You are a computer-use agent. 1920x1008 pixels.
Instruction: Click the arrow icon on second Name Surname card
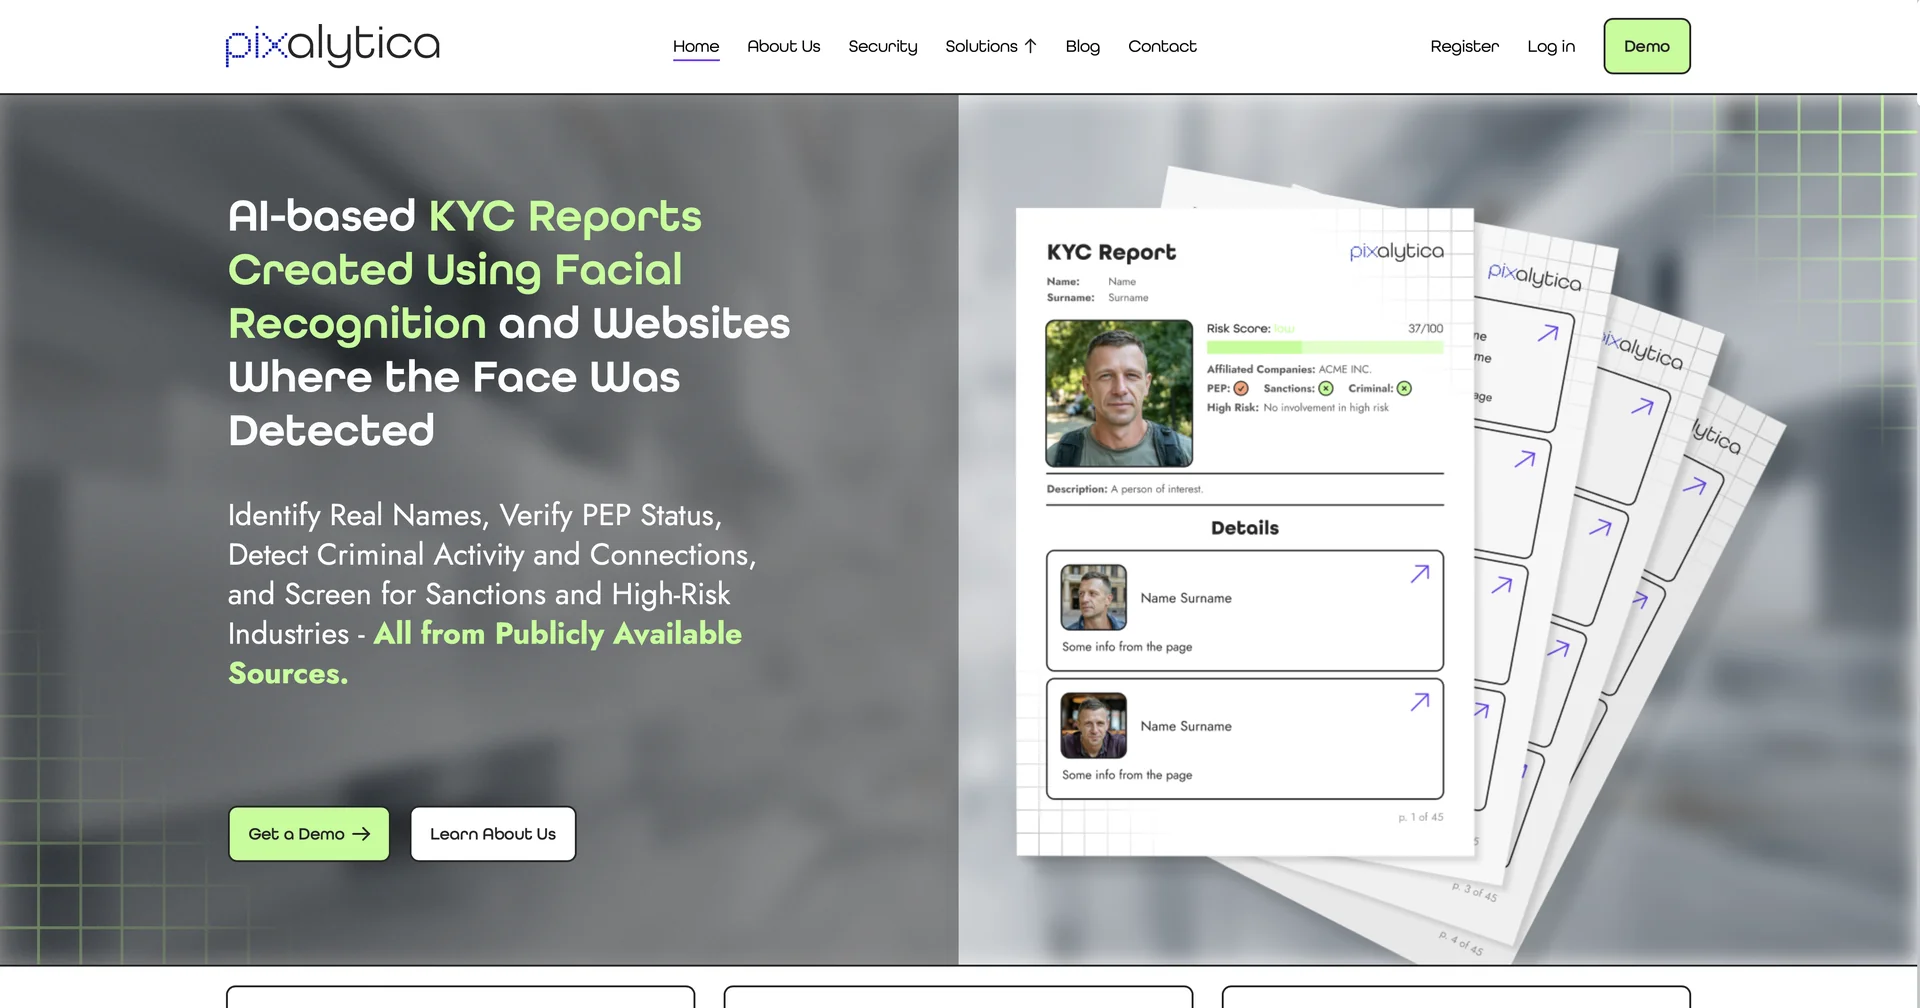[1420, 702]
